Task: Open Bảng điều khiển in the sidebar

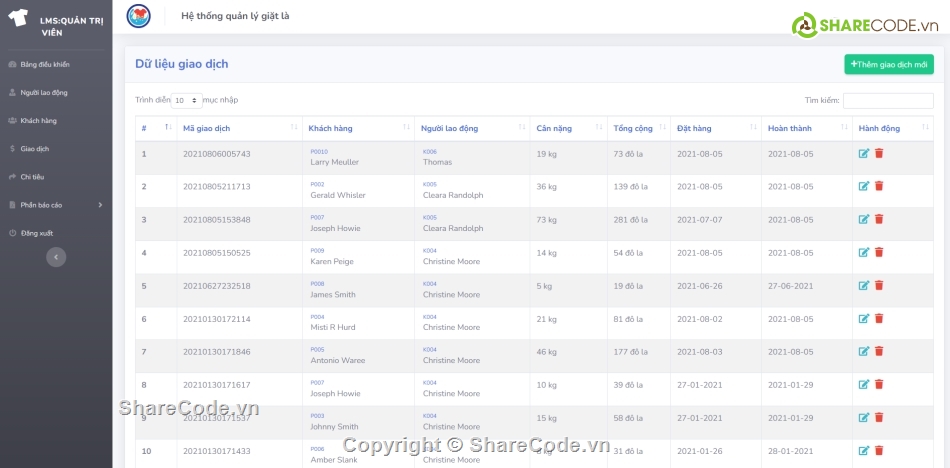Action: [45, 65]
